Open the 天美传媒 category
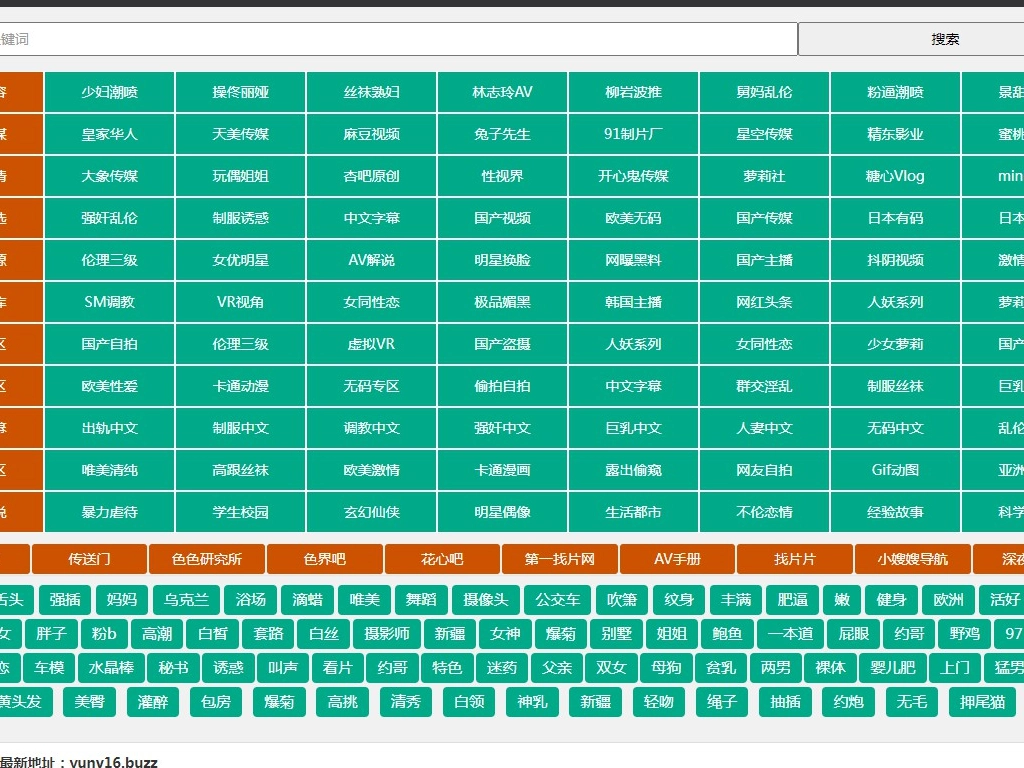The height and width of the screenshot is (768, 1024). click(x=241, y=134)
